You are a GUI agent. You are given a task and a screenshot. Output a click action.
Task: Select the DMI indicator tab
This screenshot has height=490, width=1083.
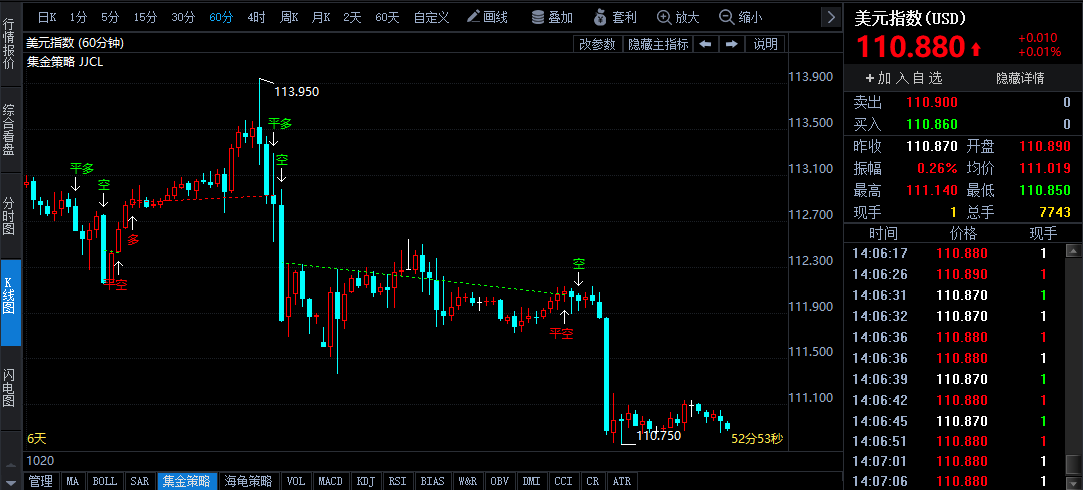[532, 481]
